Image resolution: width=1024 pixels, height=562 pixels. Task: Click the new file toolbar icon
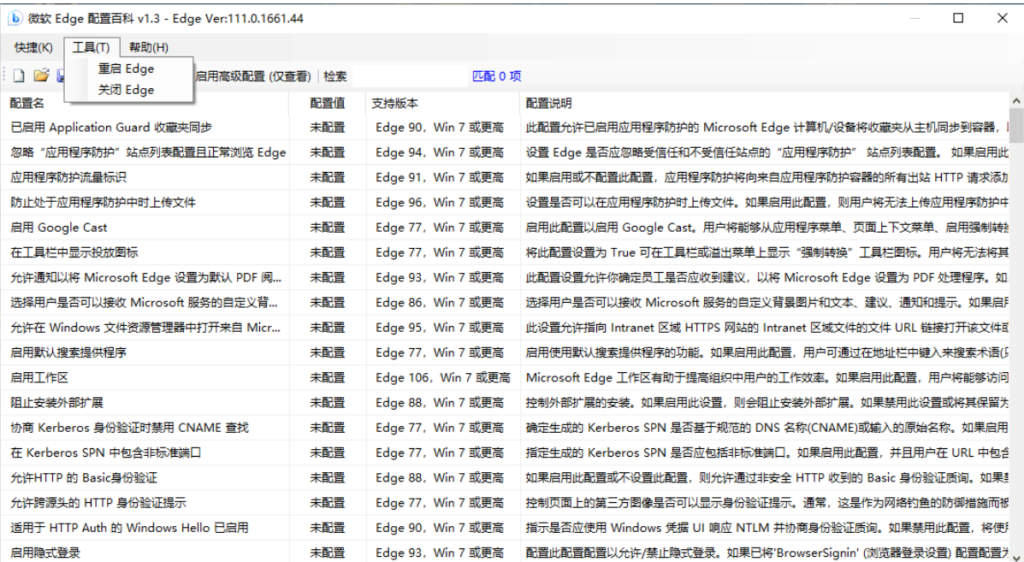point(18,76)
